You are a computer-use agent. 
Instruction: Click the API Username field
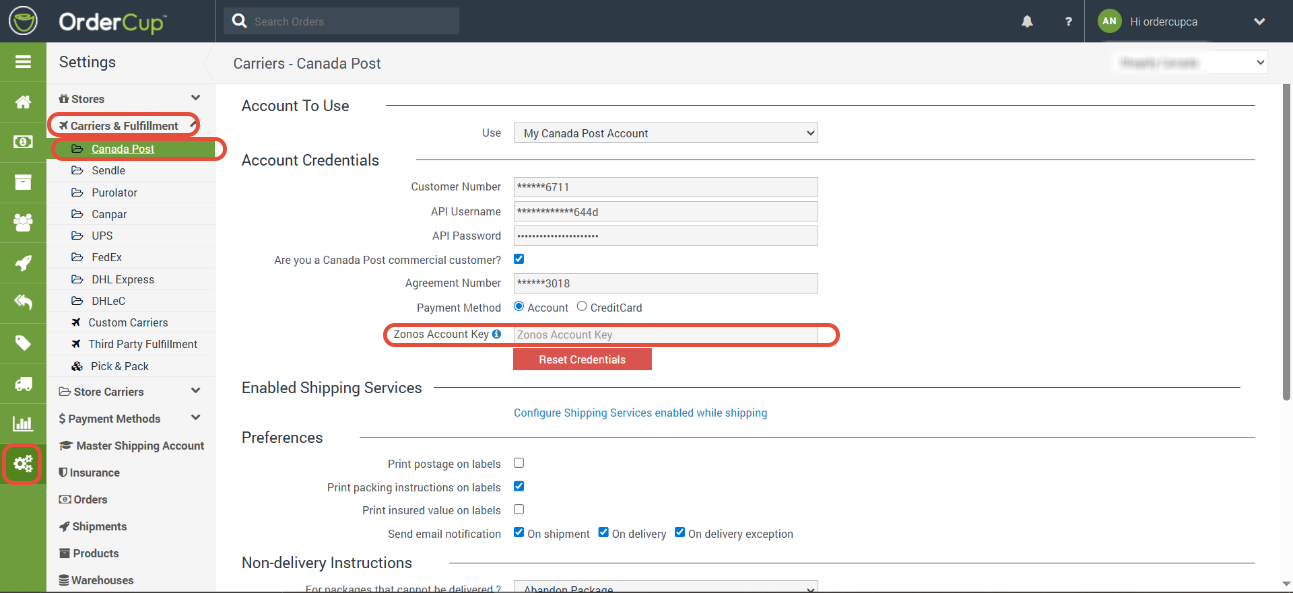(665, 211)
